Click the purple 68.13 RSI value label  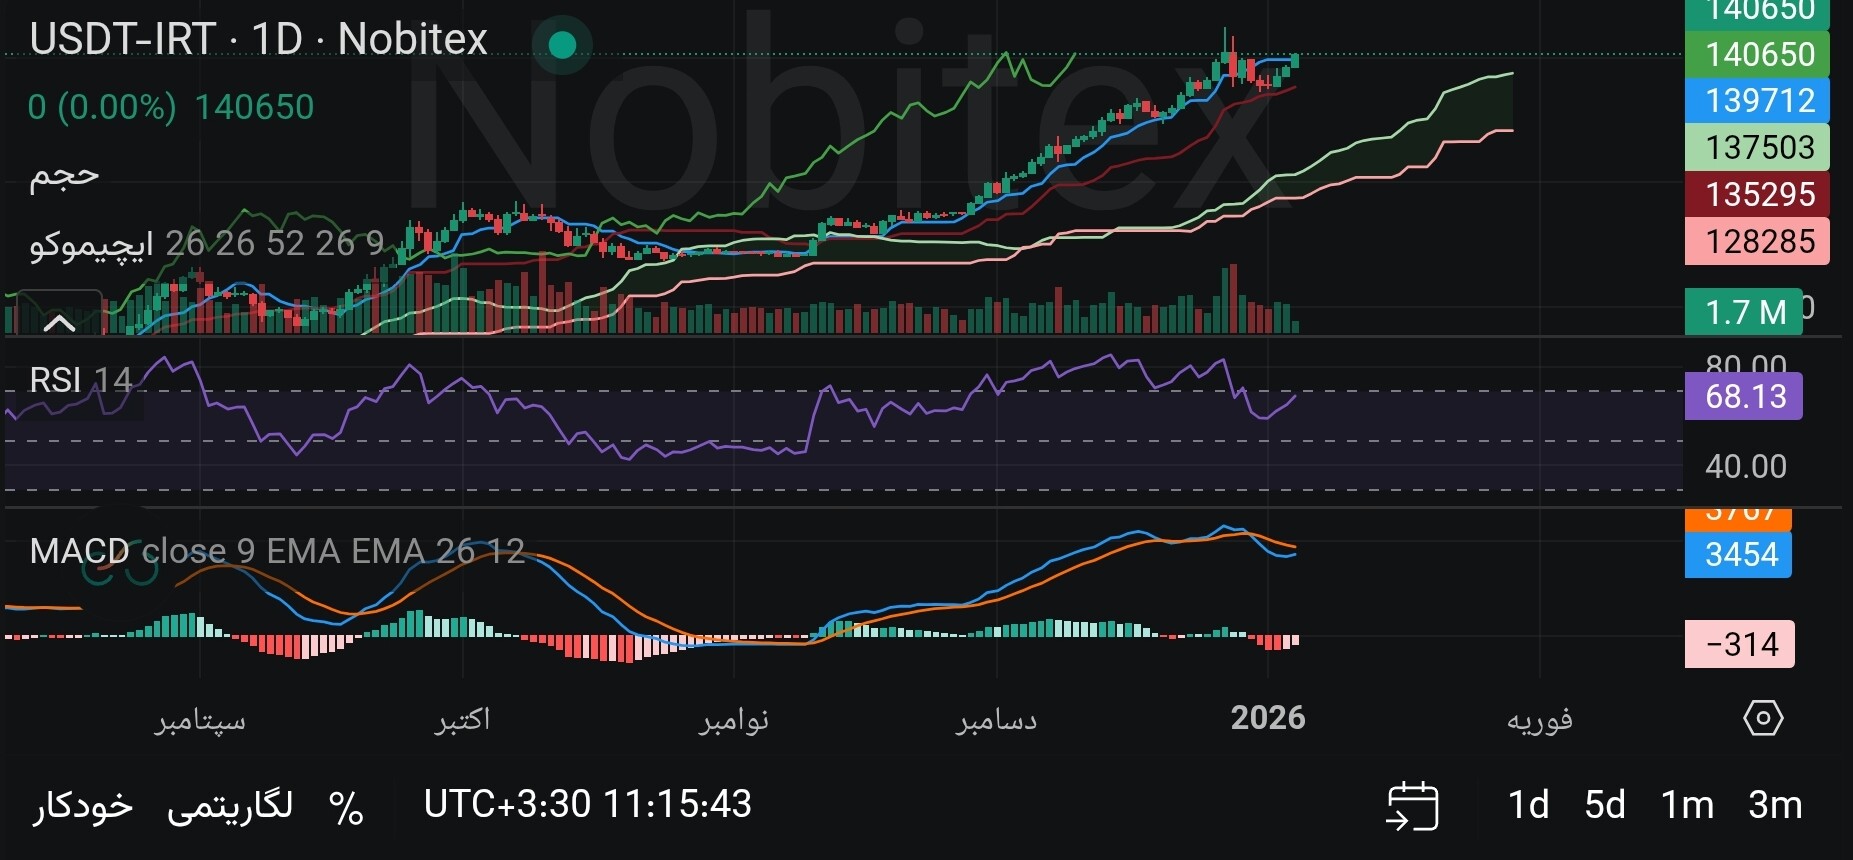pyautogui.click(x=1744, y=396)
